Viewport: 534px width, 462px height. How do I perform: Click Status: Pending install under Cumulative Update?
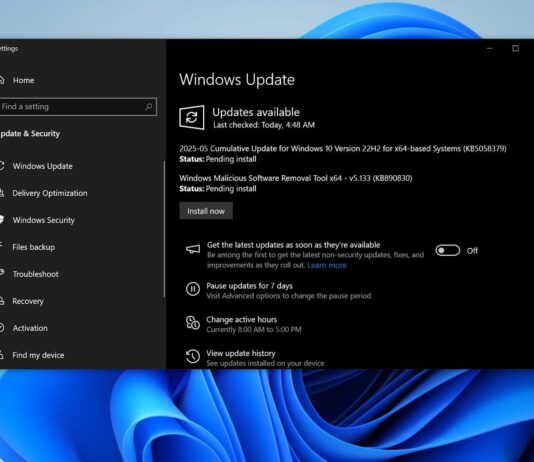click(218, 159)
